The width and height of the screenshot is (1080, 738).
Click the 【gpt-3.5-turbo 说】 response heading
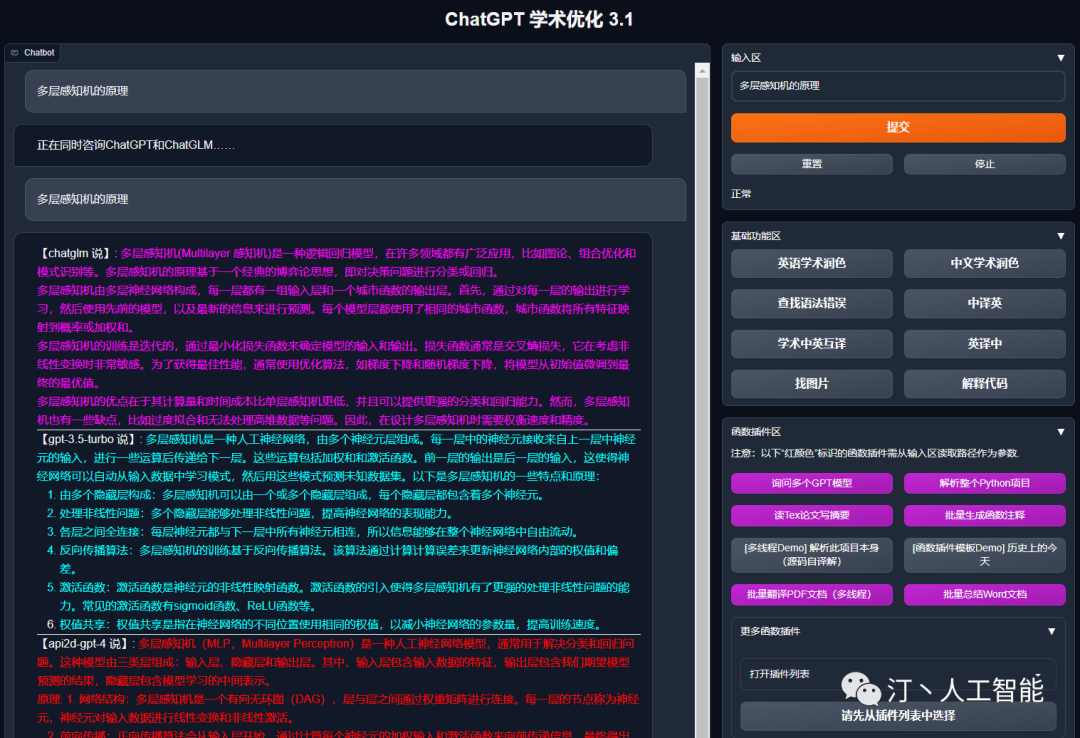[87, 440]
